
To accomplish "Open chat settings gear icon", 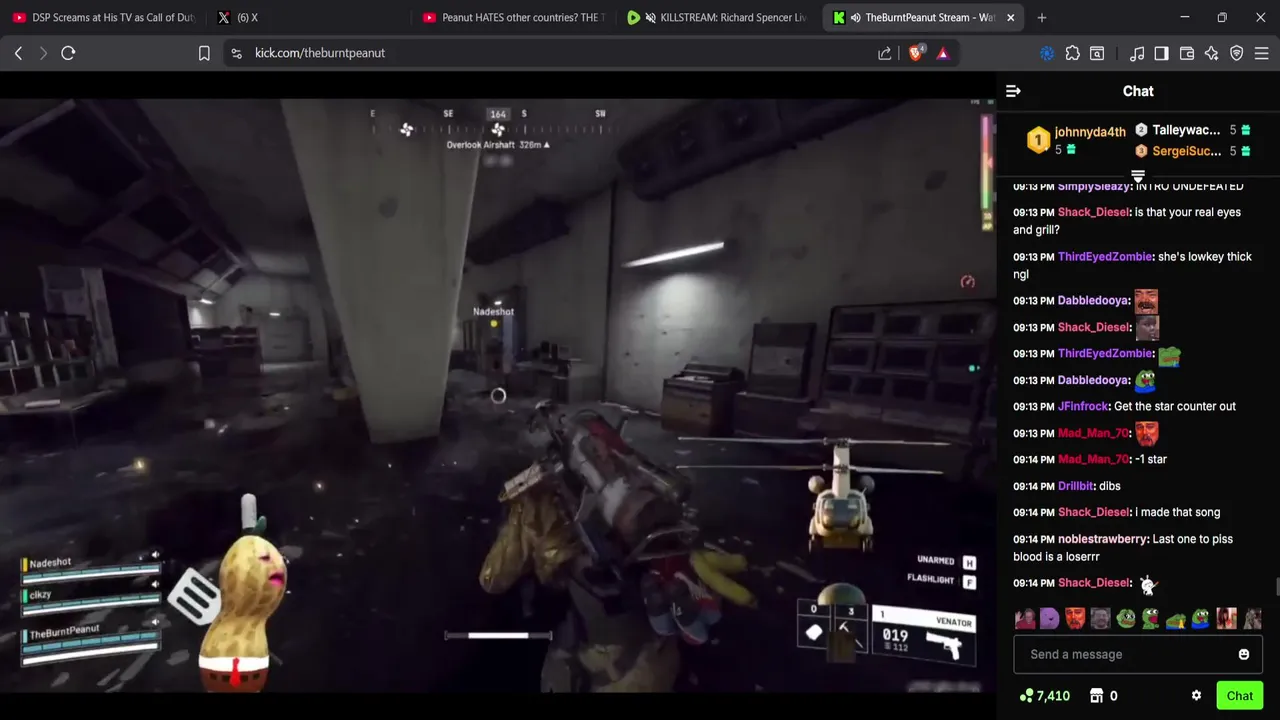I will tap(1196, 696).
